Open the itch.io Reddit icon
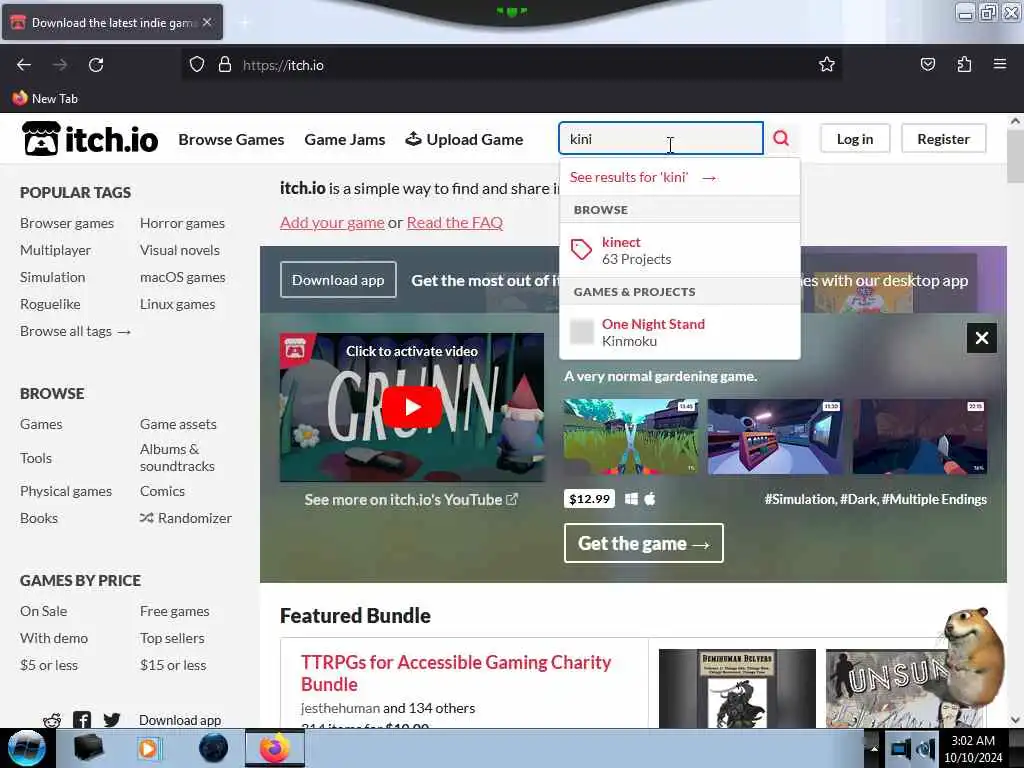The width and height of the screenshot is (1024, 768). click(x=52, y=720)
